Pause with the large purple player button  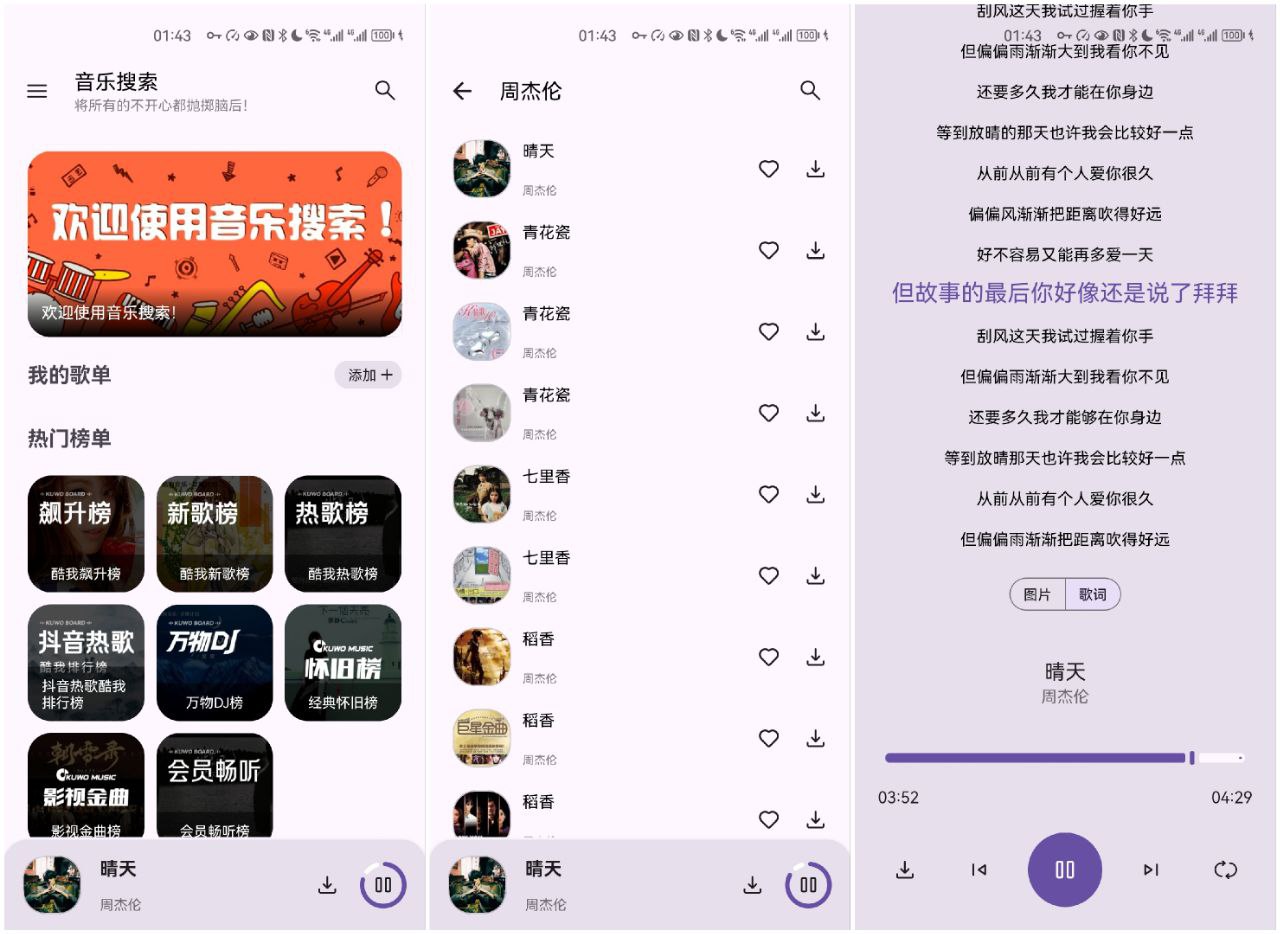(1065, 870)
